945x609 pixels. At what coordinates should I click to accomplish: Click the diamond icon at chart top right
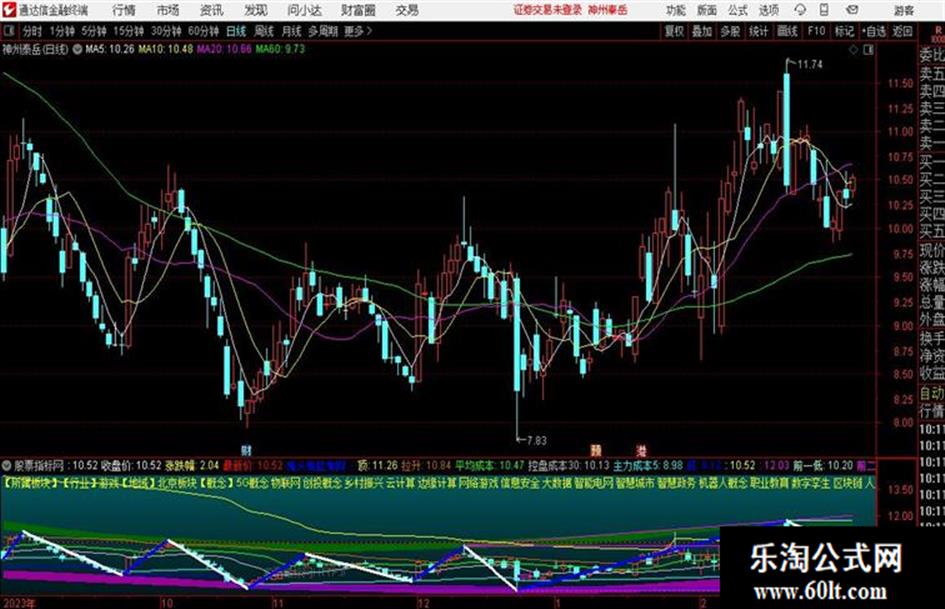coord(853,50)
